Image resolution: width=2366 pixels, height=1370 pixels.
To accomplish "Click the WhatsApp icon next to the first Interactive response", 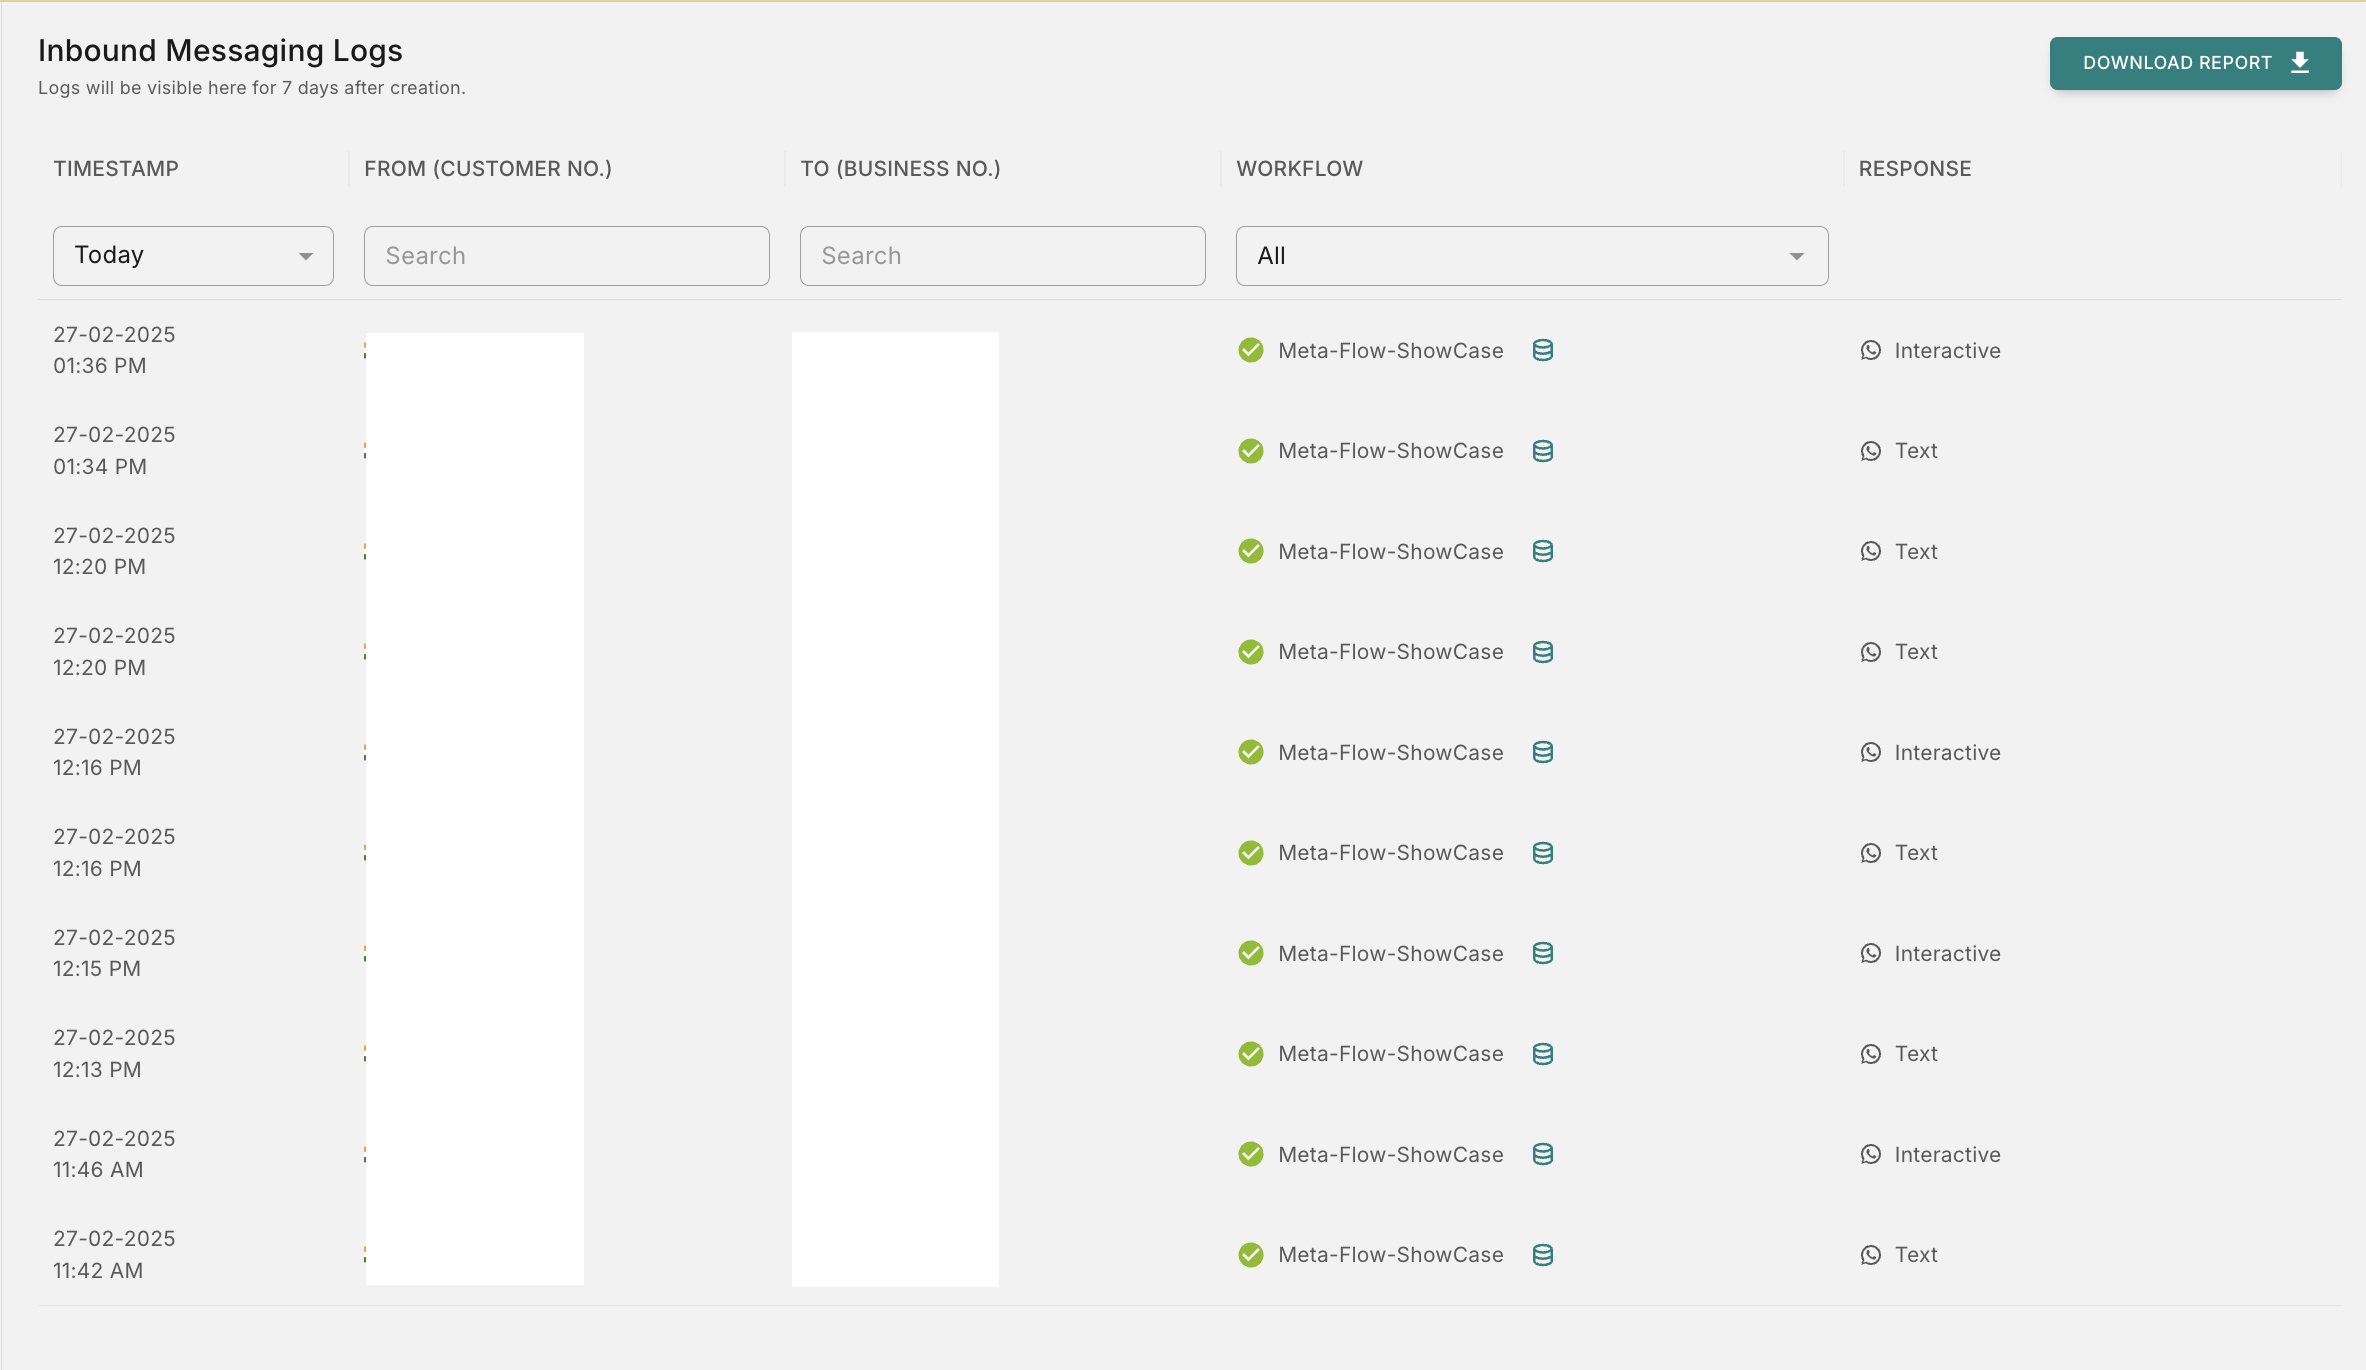I will click(x=1871, y=350).
